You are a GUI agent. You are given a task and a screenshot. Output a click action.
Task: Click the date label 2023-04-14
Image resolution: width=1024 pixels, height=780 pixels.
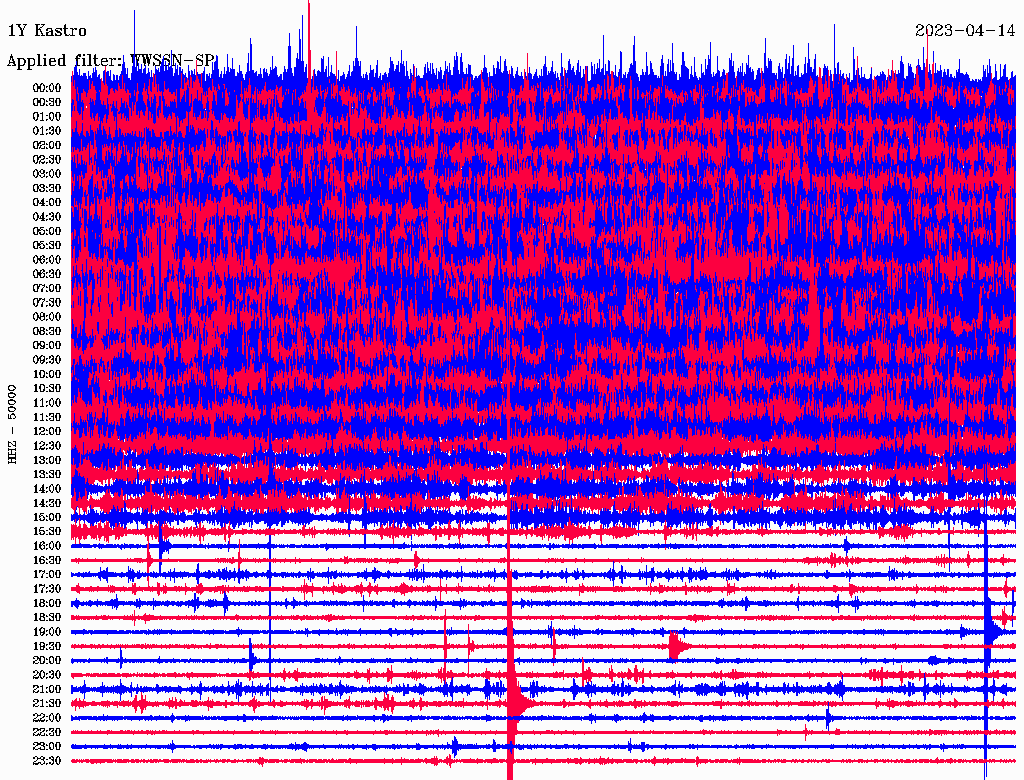click(965, 31)
